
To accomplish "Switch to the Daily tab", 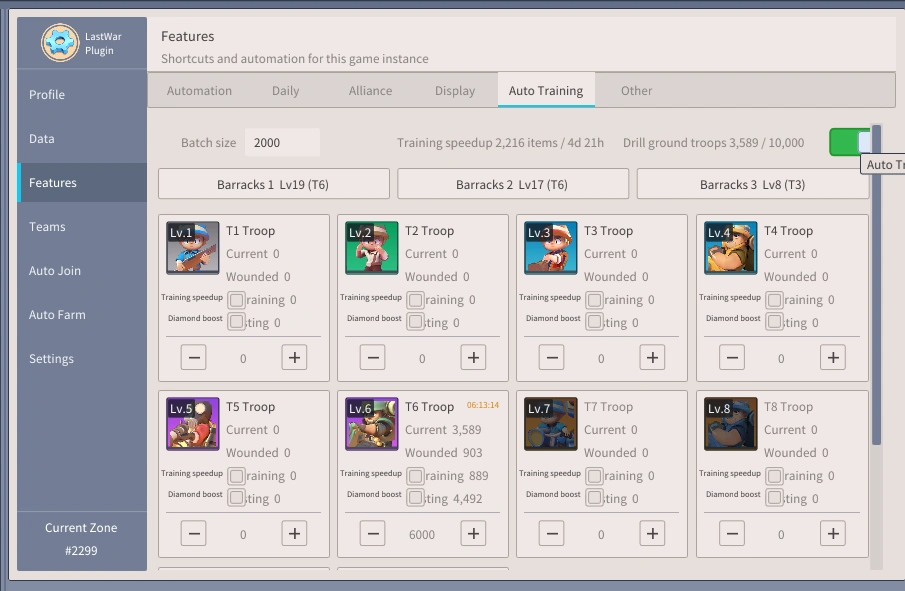I will [285, 91].
